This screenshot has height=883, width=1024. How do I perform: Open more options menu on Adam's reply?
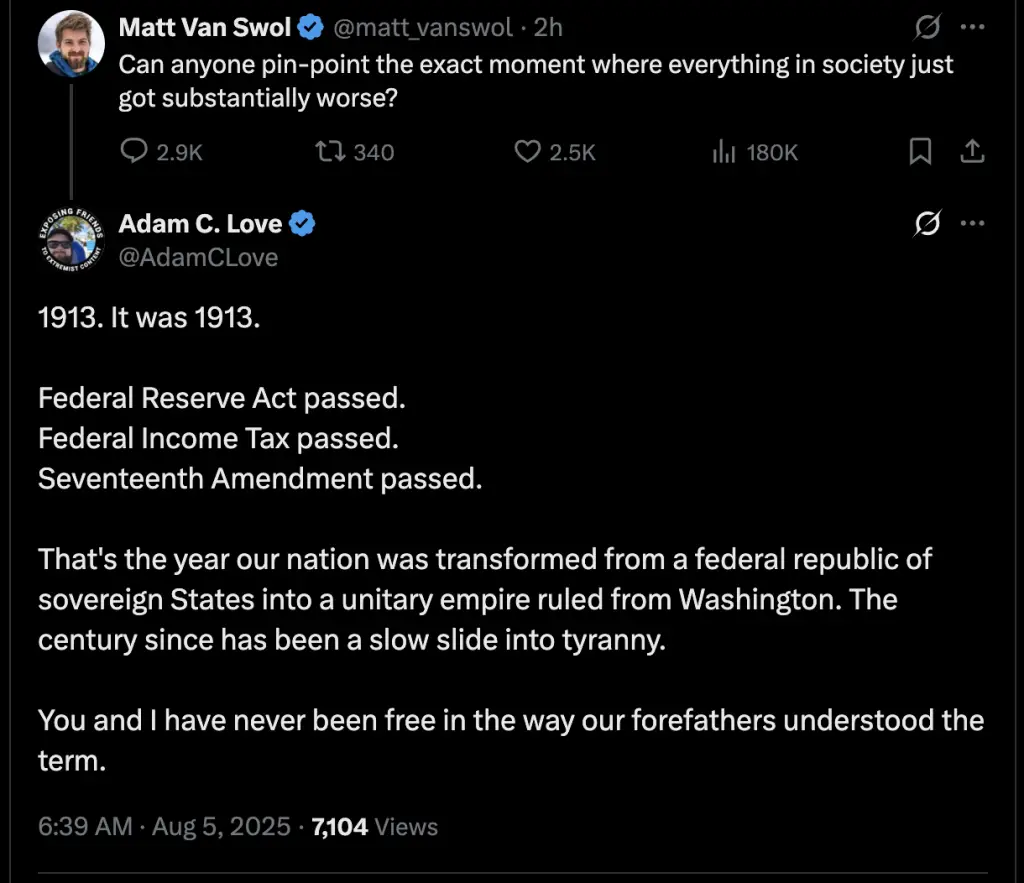[972, 223]
